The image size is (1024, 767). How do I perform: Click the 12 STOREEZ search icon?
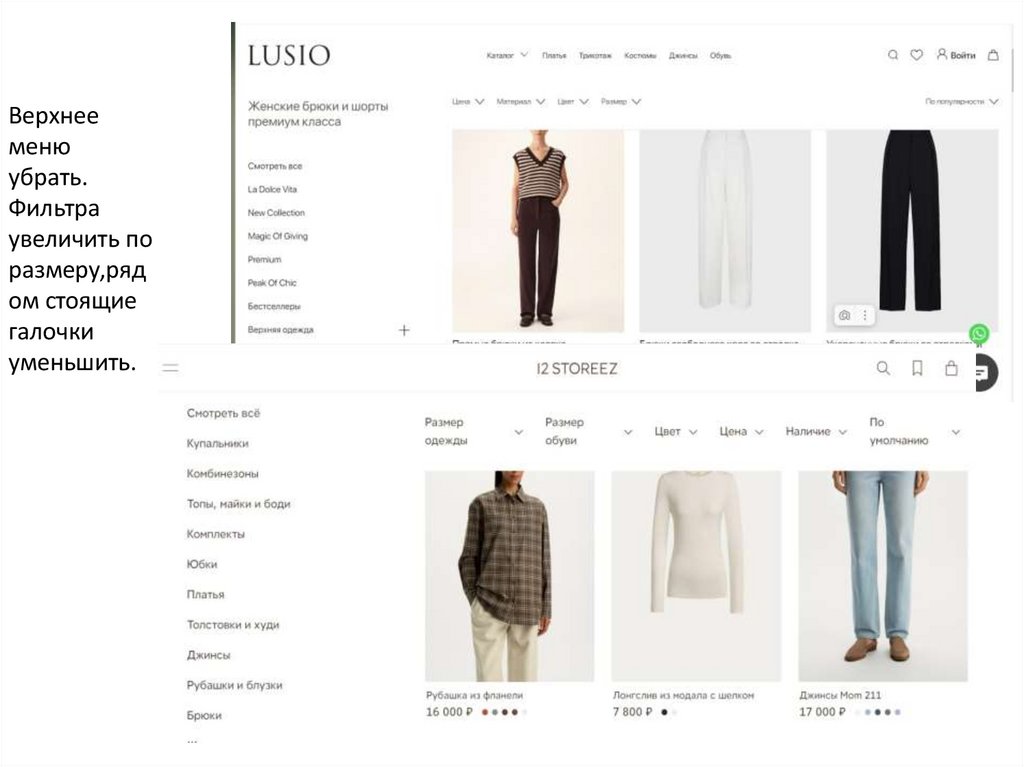pyautogui.click(x=883, y=368)
